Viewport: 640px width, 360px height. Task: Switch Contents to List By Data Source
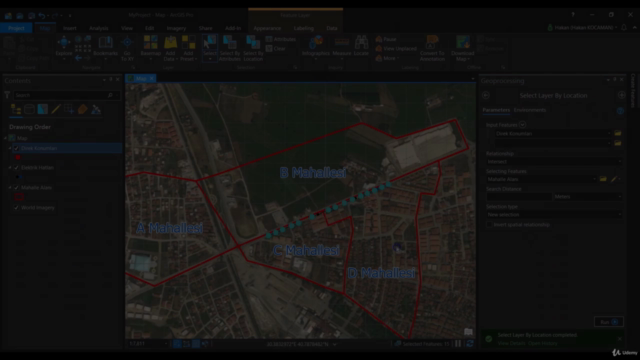coord(29,109)
